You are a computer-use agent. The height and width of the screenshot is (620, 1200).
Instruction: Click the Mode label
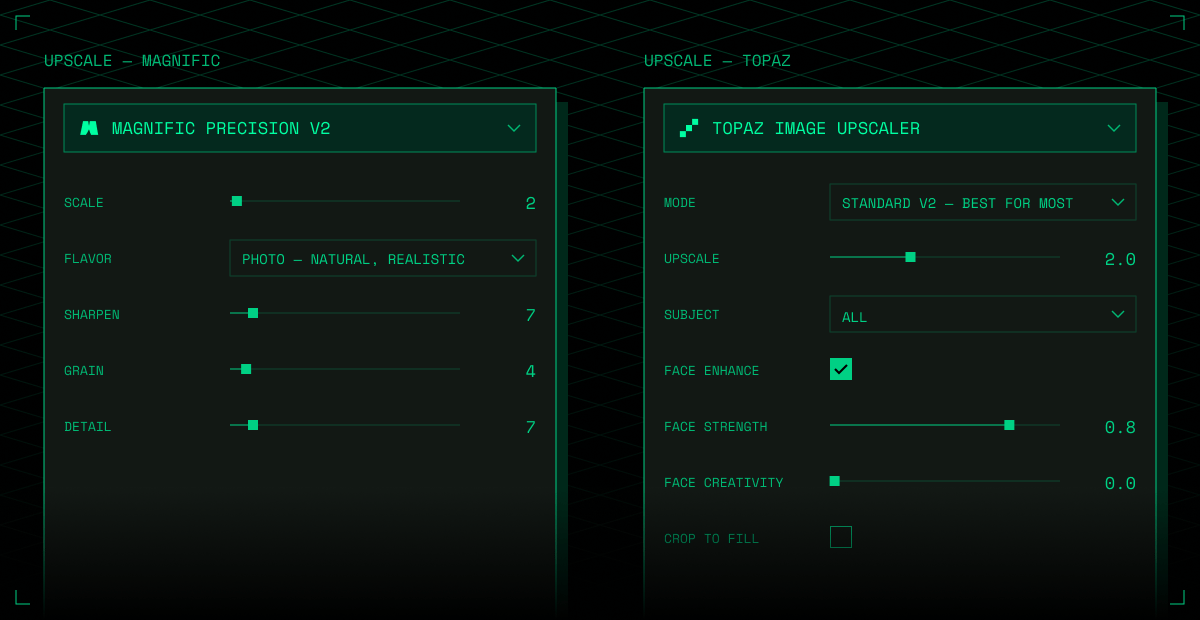680,203
